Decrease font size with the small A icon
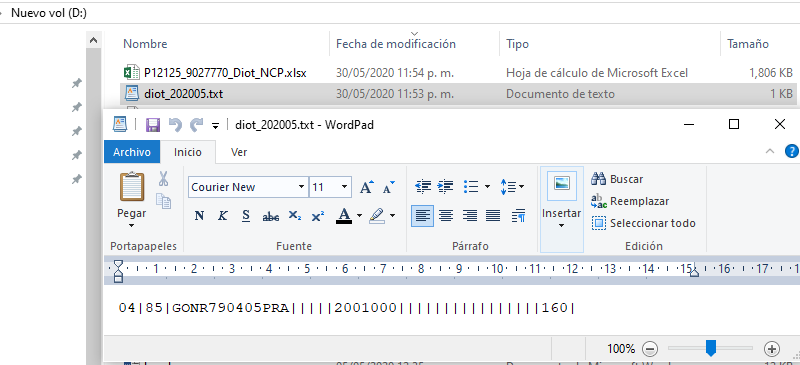The width and height of the screenshot is (800, 365). (388, 187)
